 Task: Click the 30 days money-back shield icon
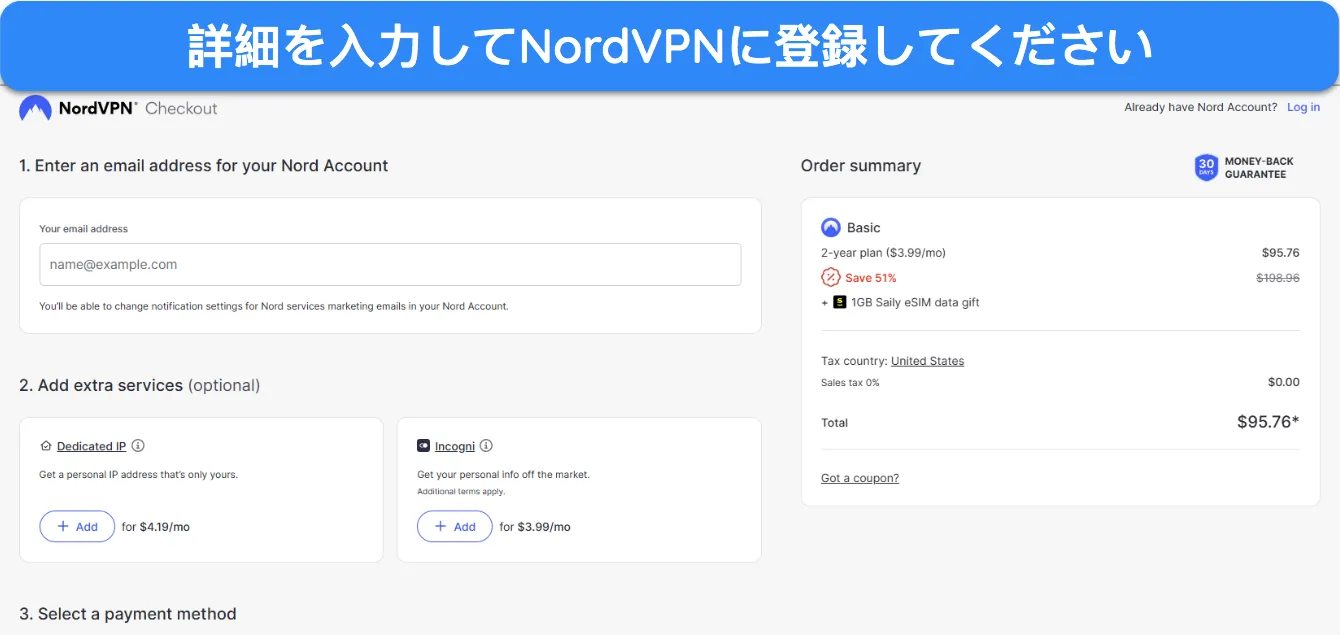pyautogui.click(x=1206, y=167)
